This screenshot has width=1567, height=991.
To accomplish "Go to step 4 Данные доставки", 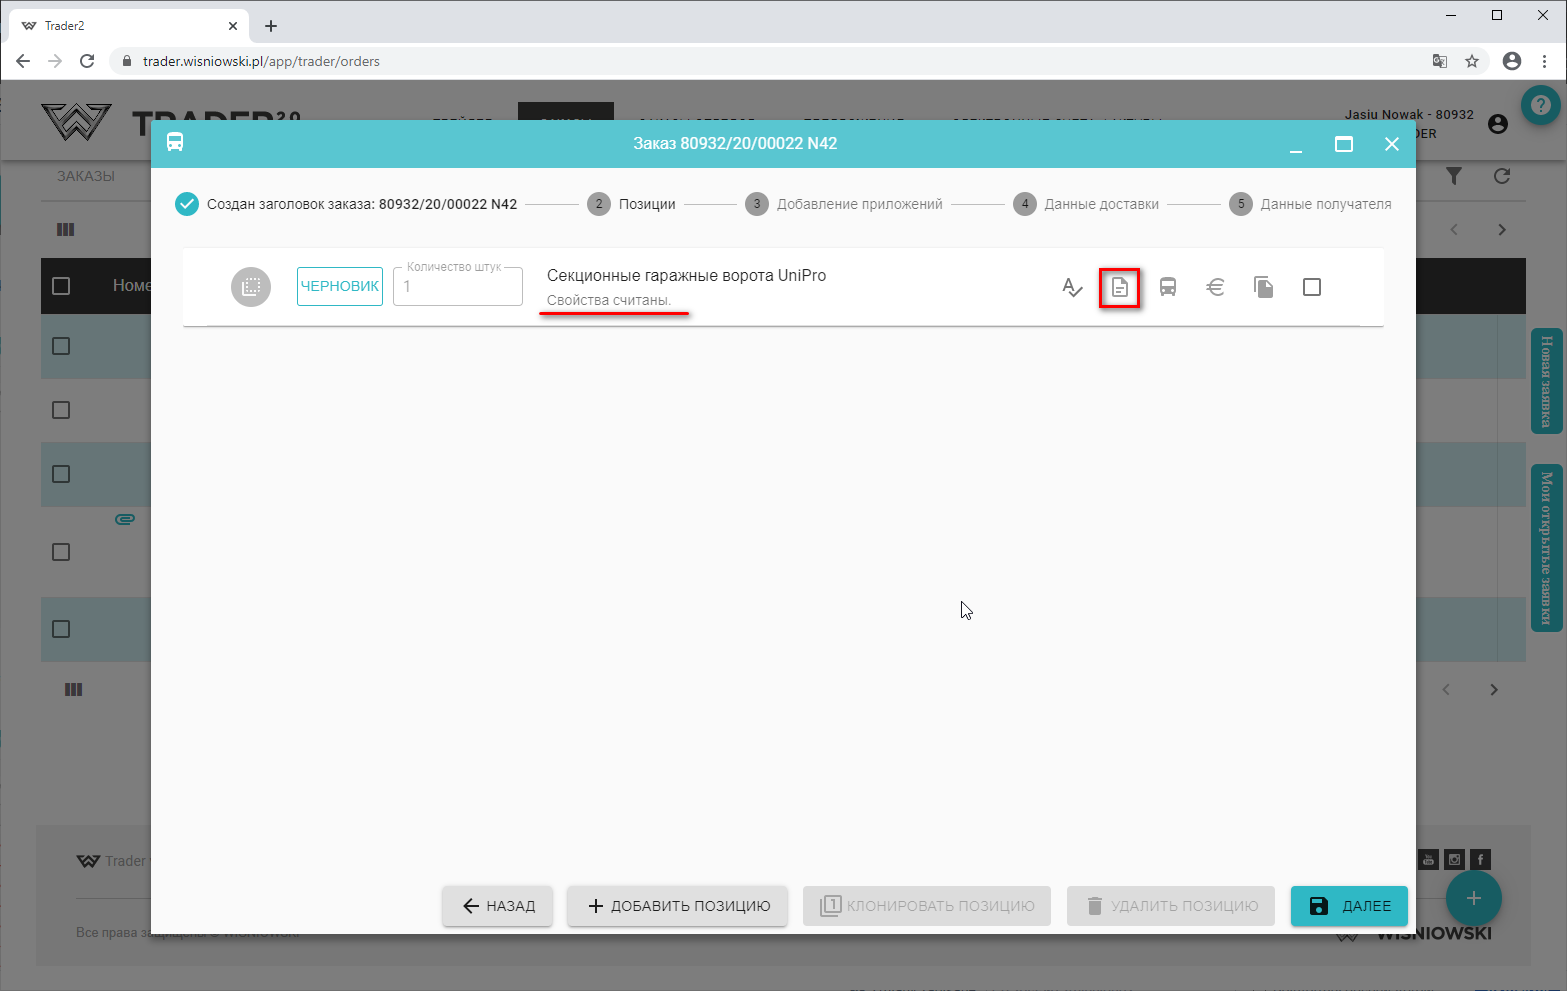I will [1087, 204].
